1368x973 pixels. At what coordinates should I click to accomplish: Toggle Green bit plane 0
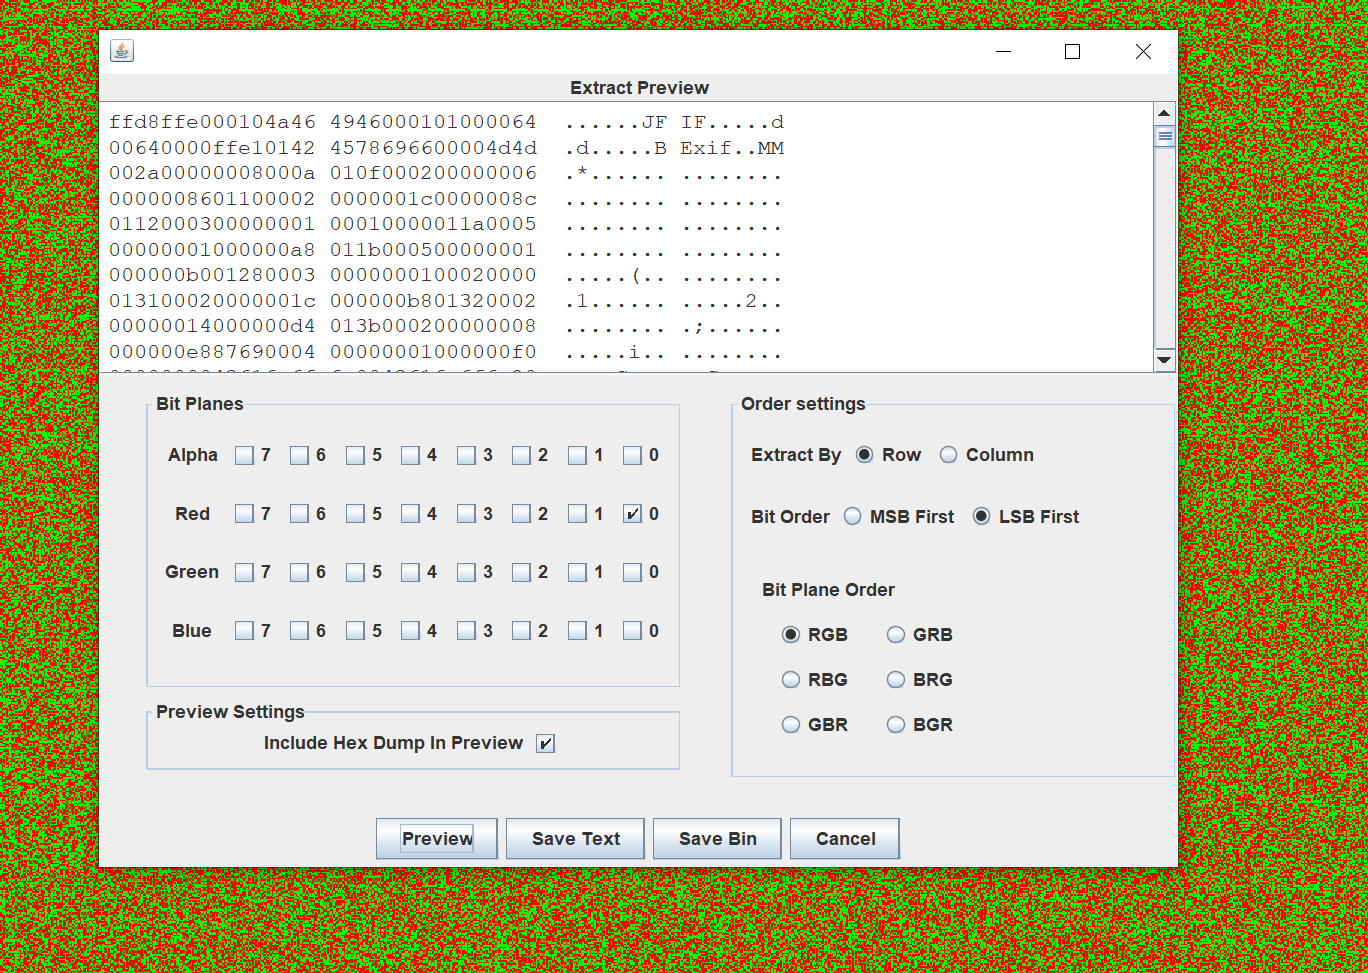click(632, 573)
